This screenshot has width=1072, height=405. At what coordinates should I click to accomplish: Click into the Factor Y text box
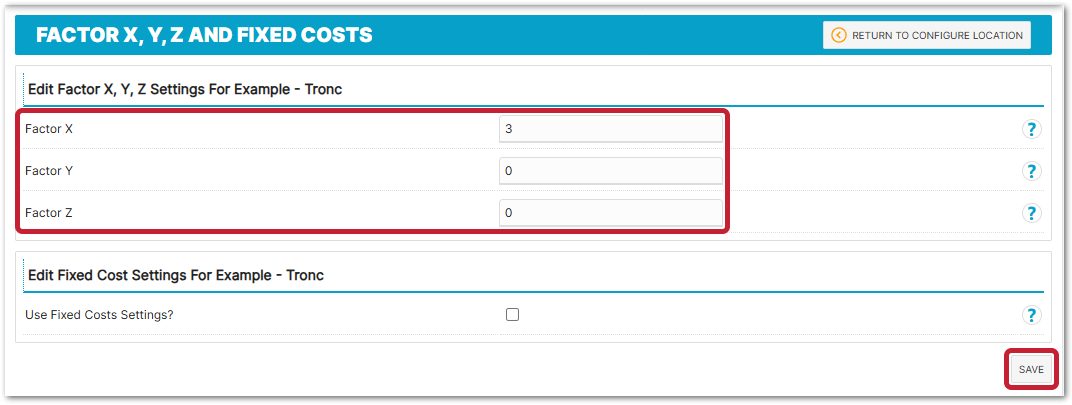610,171
